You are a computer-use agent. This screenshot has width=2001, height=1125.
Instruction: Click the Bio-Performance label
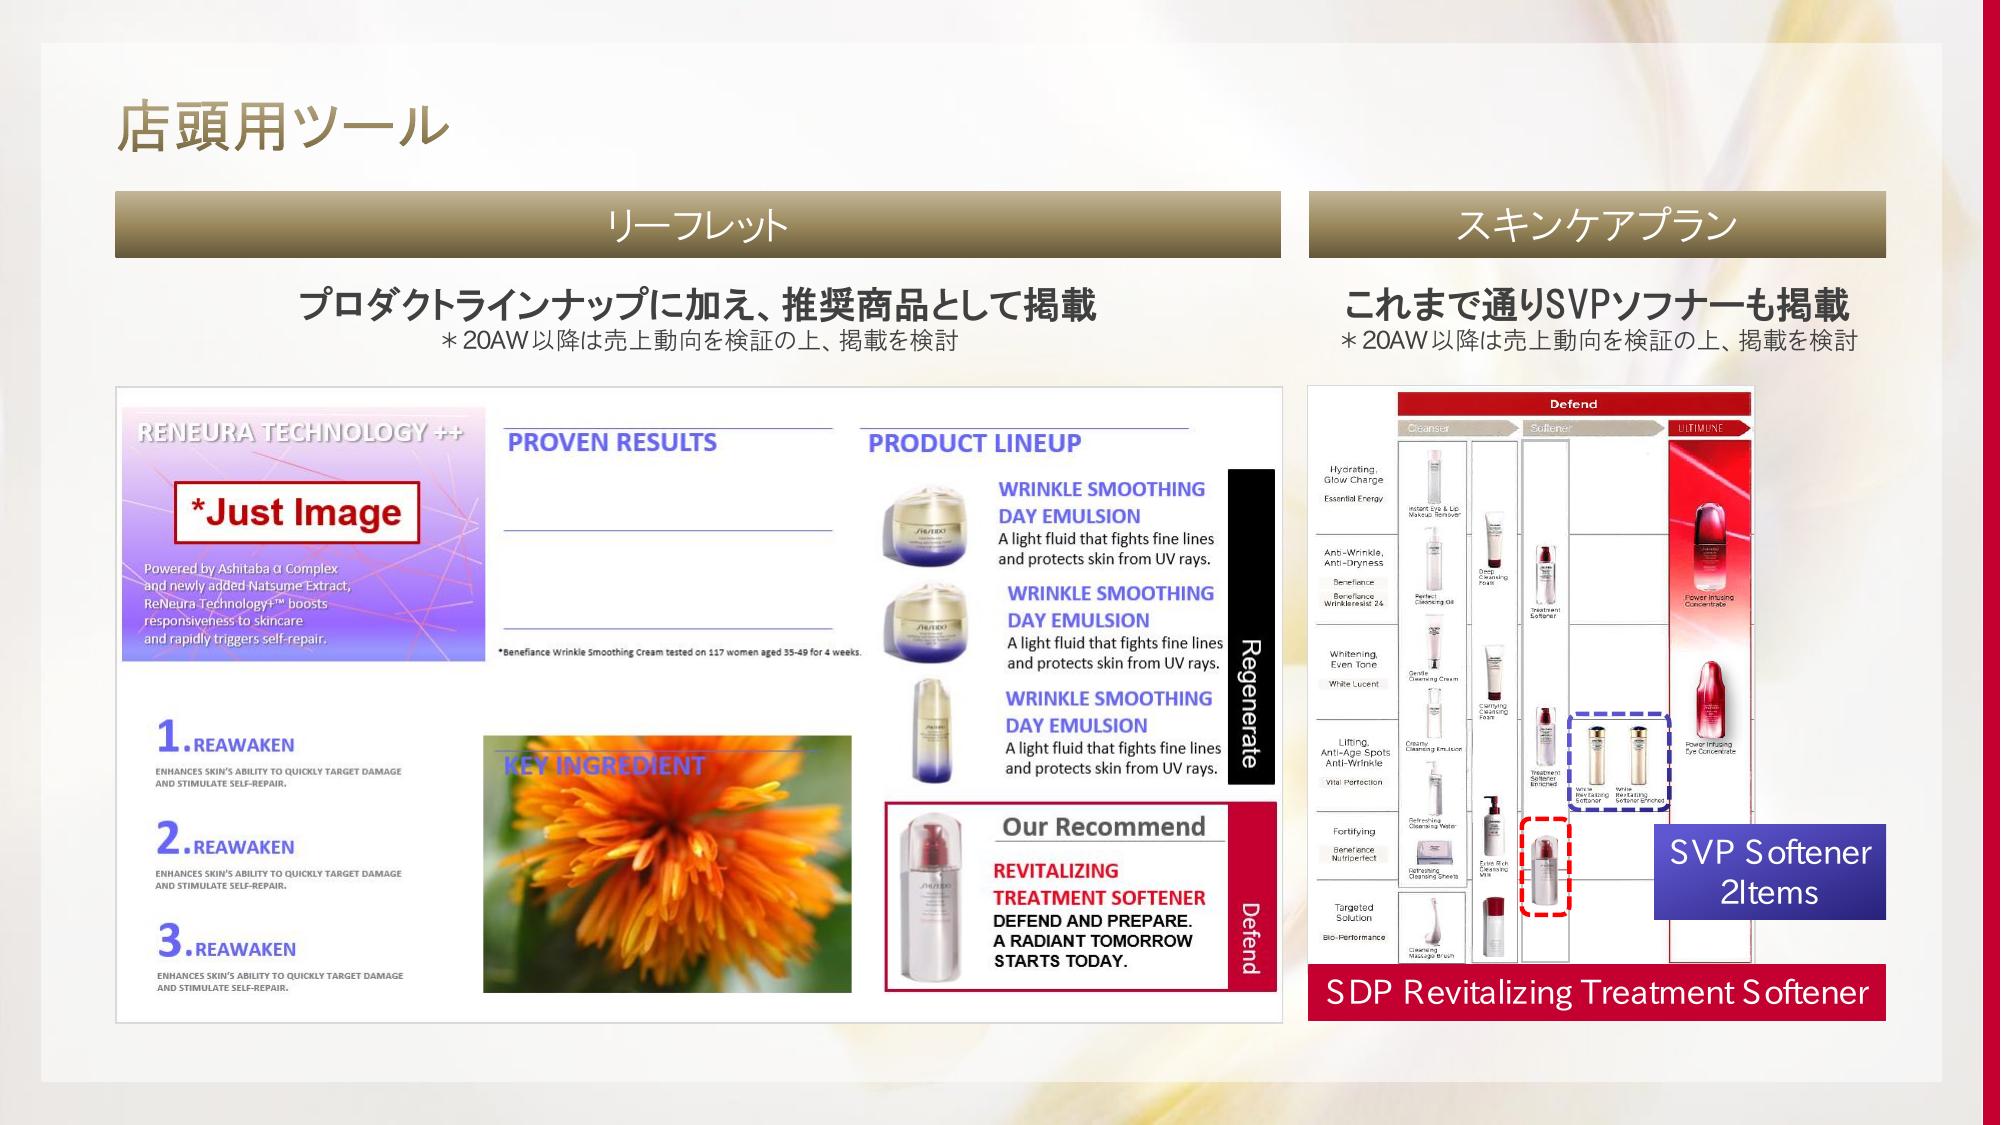click(x=1354, y=937)
